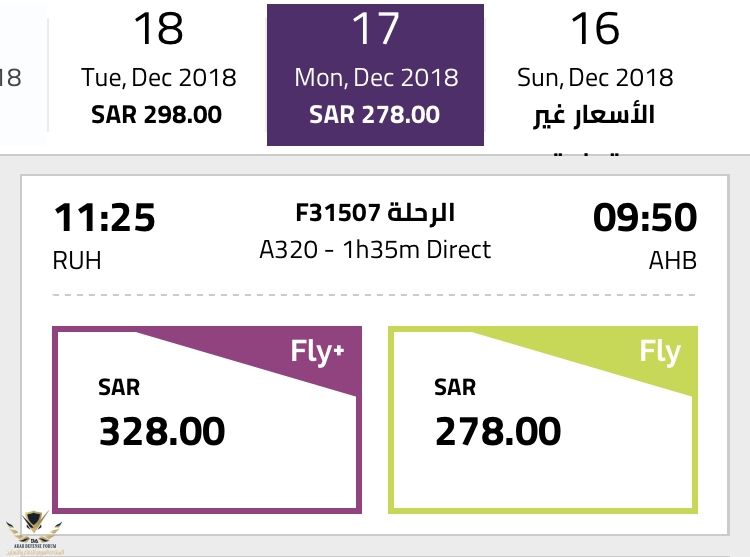Viewport: 750px width, 557px height.
Task: Select the Mon 17 Dec 2018 date tab
Action: [x=375, y=75]
